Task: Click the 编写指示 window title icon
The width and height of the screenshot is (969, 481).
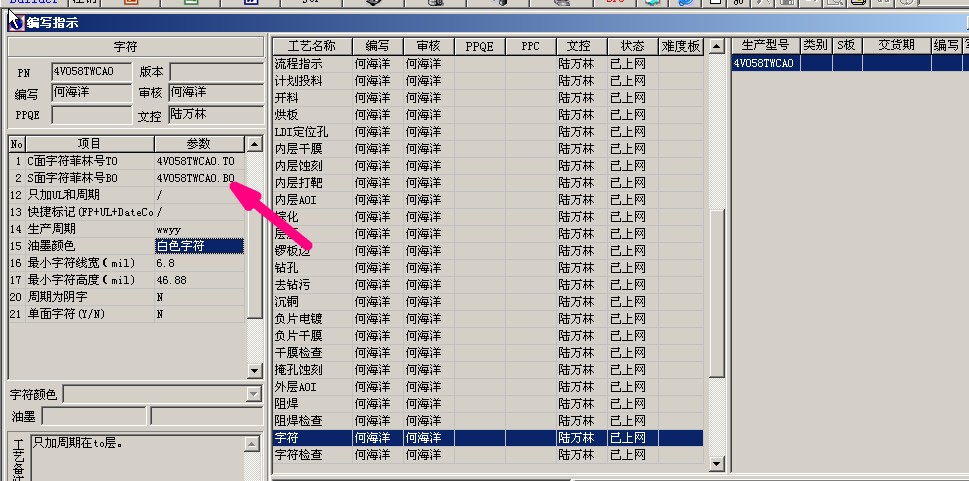Action: (17, 23)
